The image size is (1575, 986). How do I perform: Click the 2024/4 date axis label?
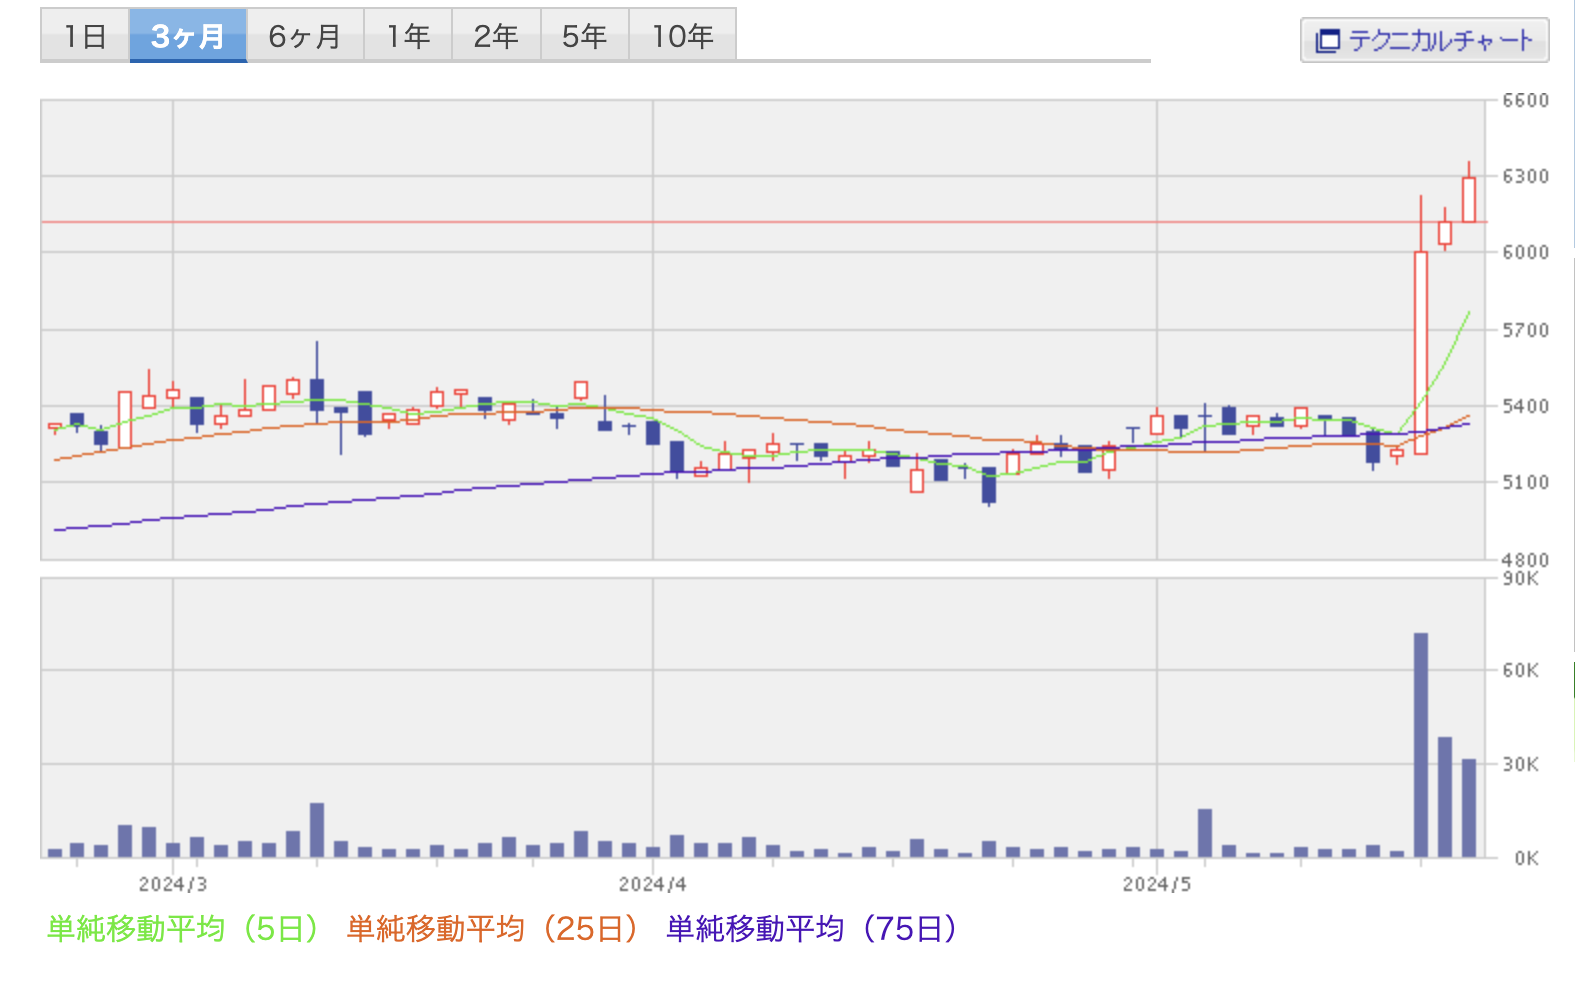pyautogui.click(x=653, y=884)
